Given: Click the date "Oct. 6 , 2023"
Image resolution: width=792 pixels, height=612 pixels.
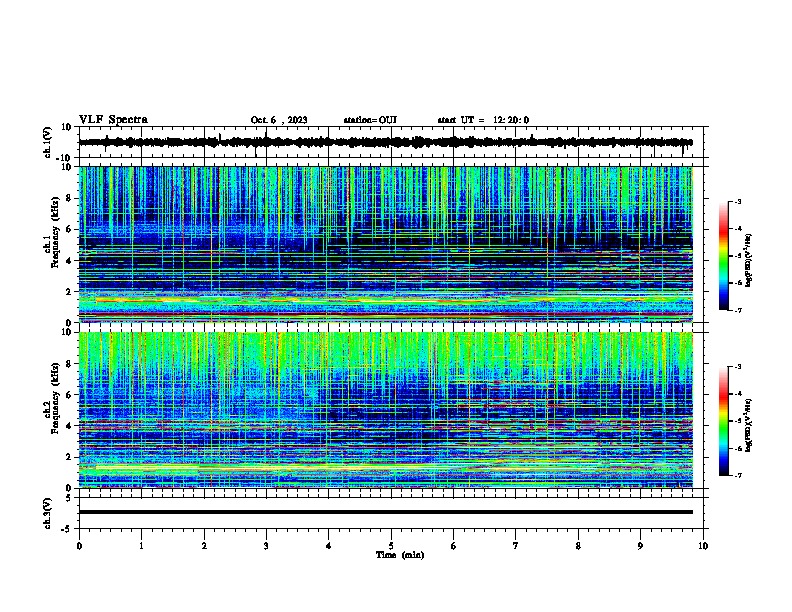Looking at the screenshot, I should click(279, 120).
